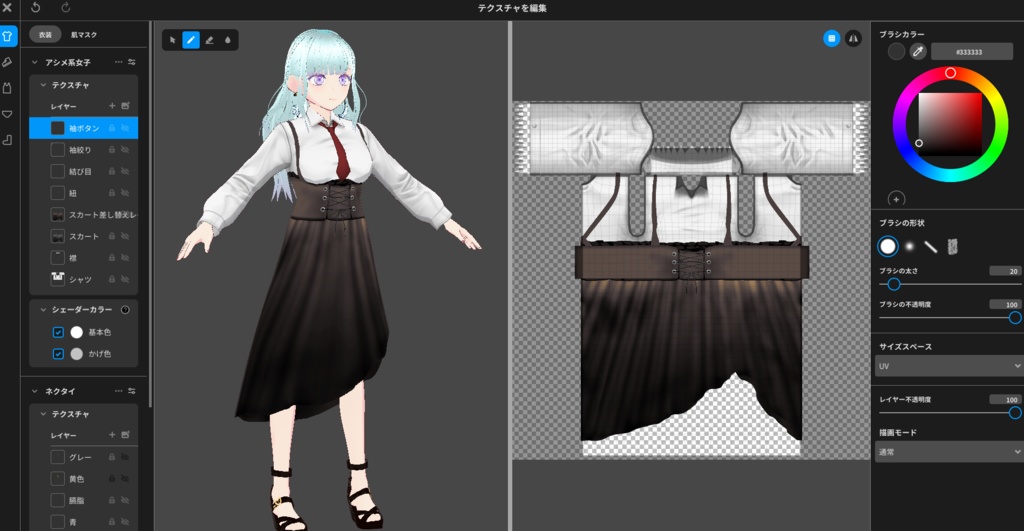Viewport: 1024px width, 531px height.
Task: Show the 紐 layer
Action: 125,193
